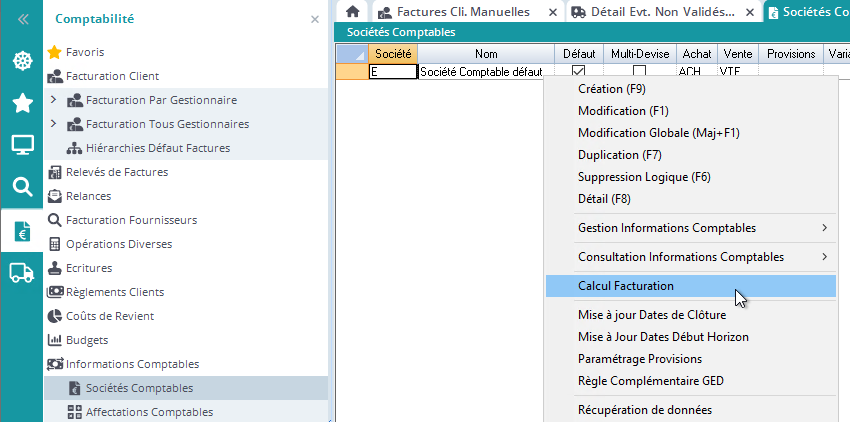The height and width of the screenshot is (422, 850).
Task: Close the Comptabilité panel with X
Action: [x=315, y=19]
